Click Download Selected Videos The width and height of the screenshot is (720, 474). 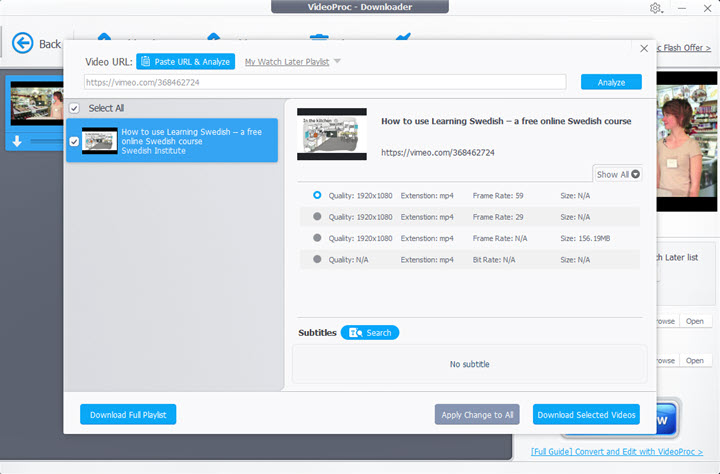[586, 415]
